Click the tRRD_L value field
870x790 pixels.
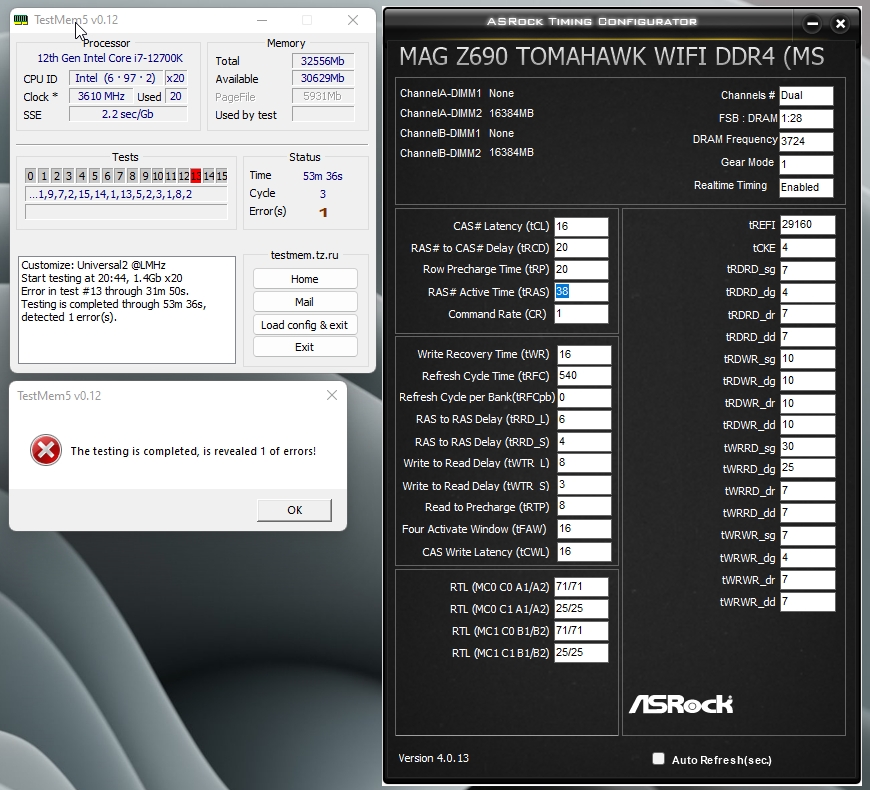pos(584,419)
